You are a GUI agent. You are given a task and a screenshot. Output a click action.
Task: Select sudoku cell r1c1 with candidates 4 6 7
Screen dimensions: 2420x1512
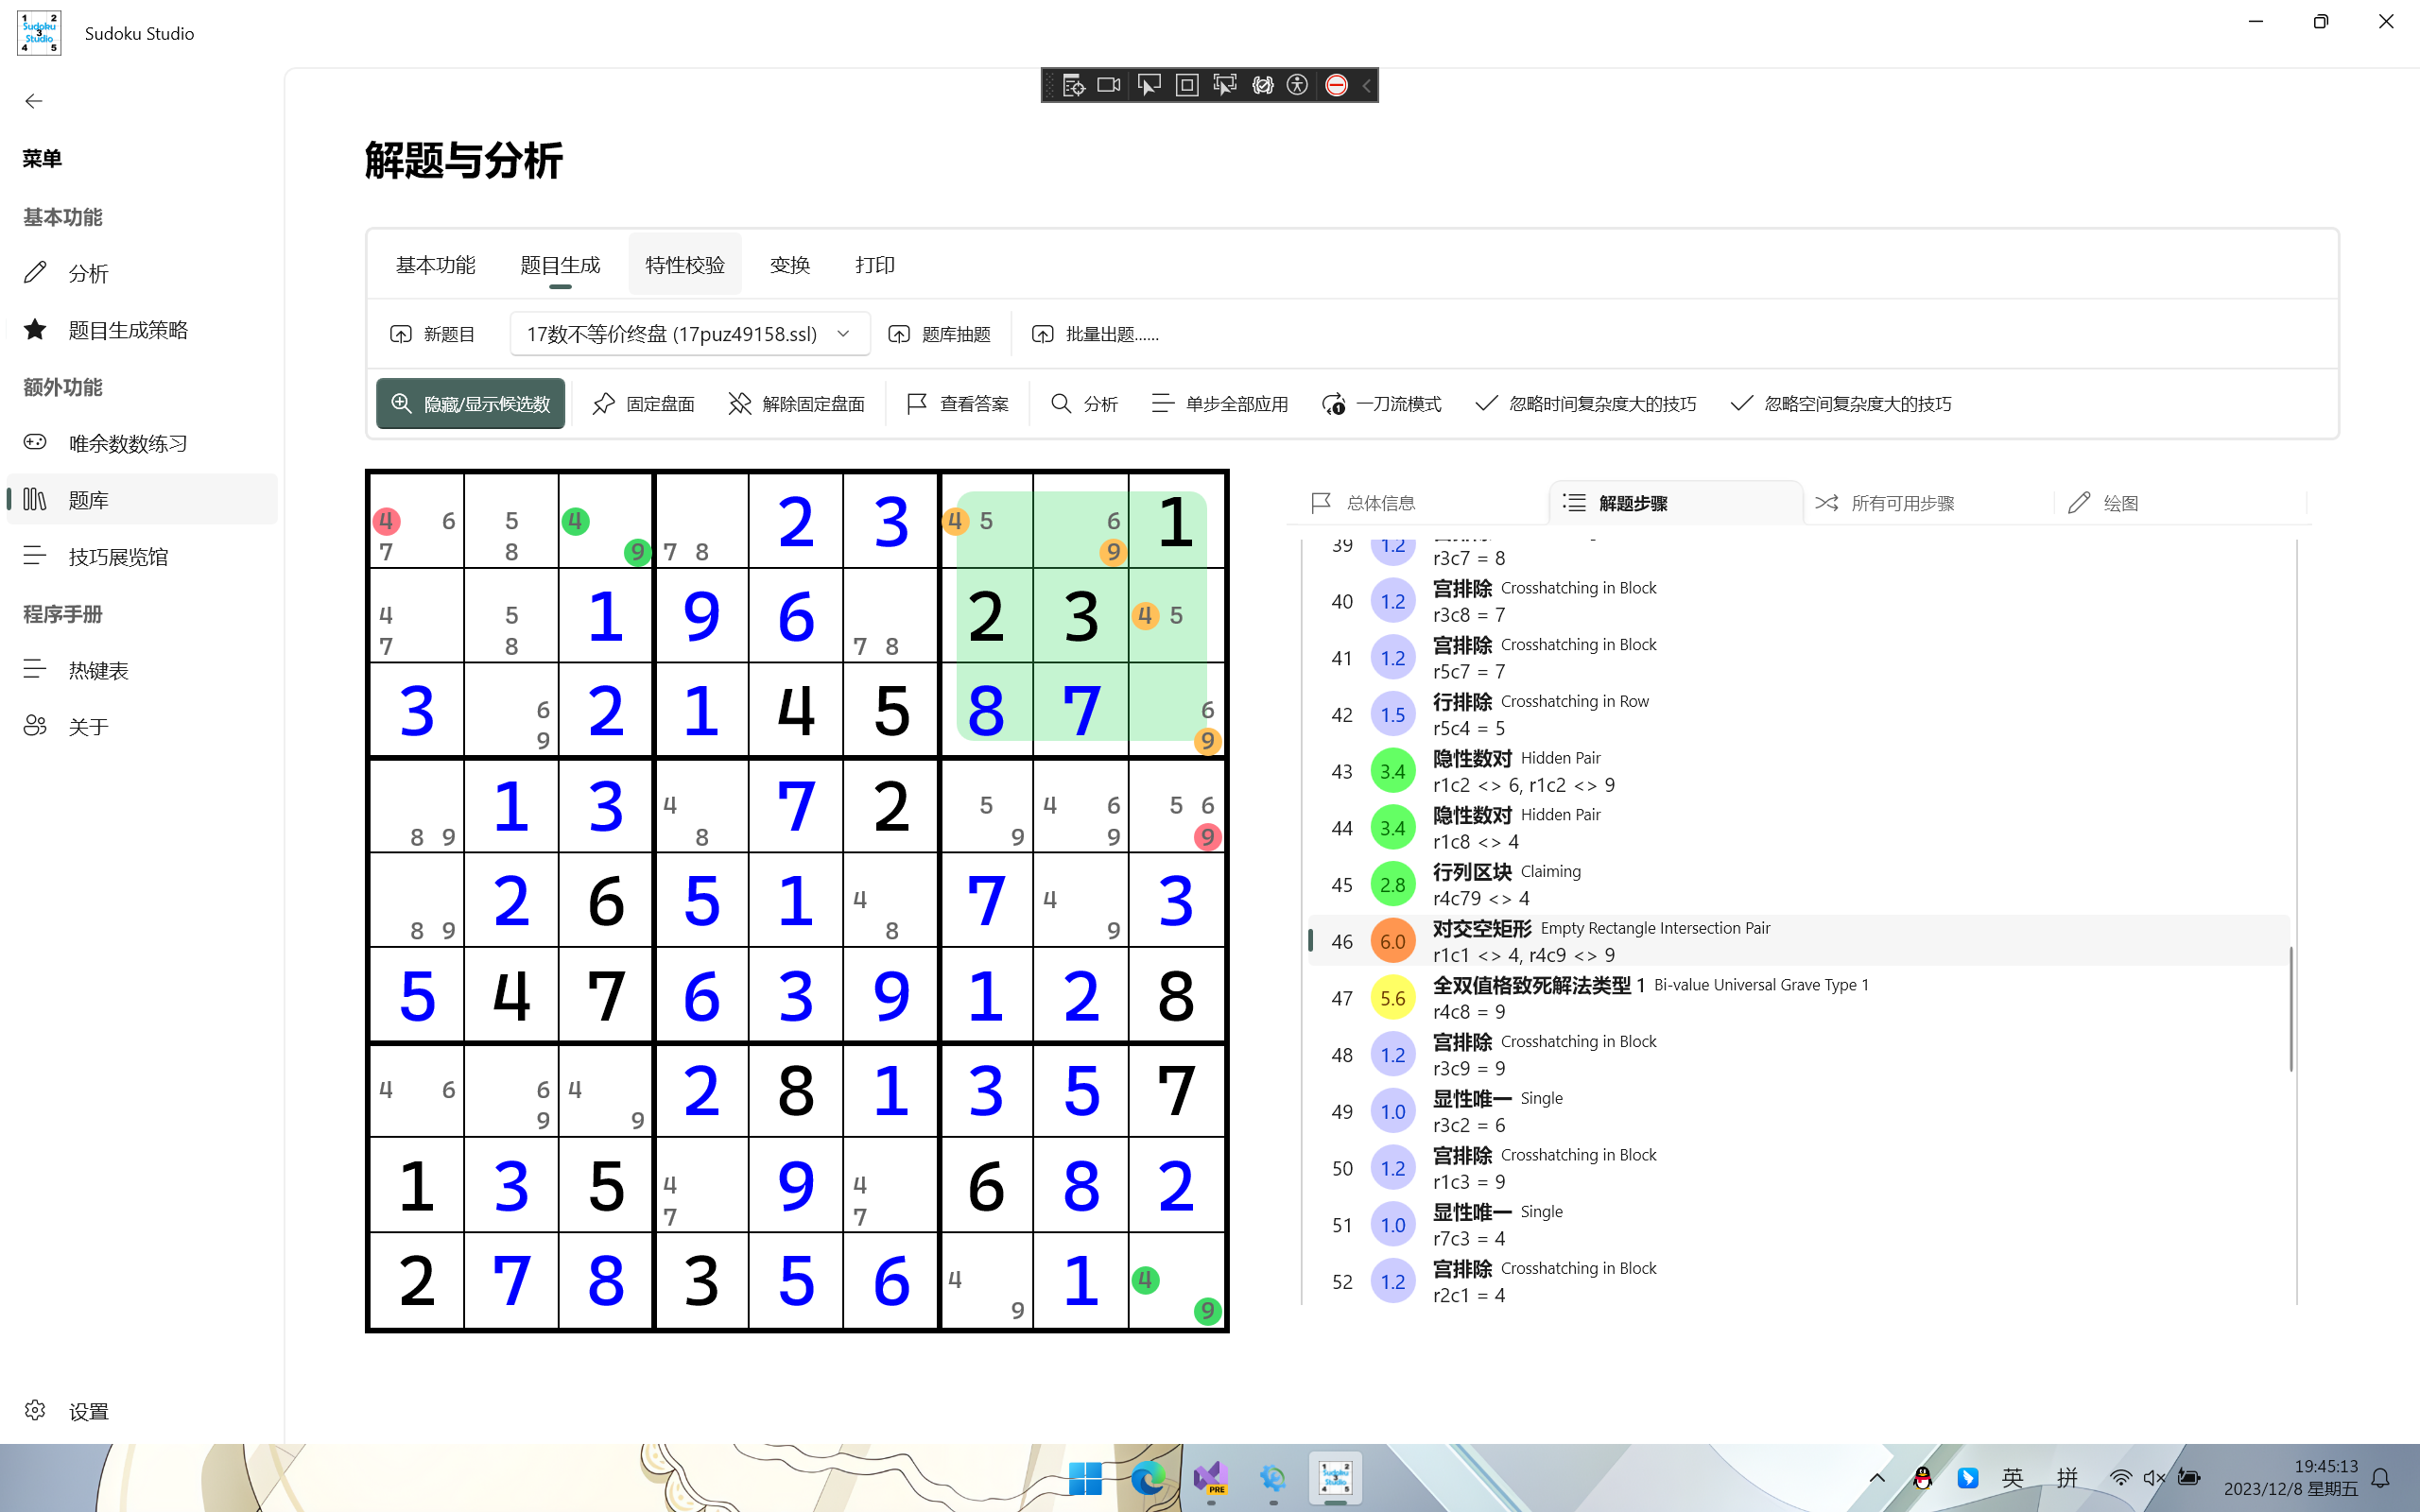[x=417, y=521]
